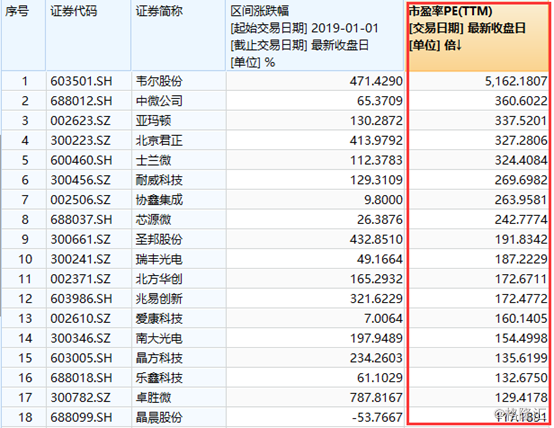
Task: Select the 序号 column header
Action: pos(24,36)
